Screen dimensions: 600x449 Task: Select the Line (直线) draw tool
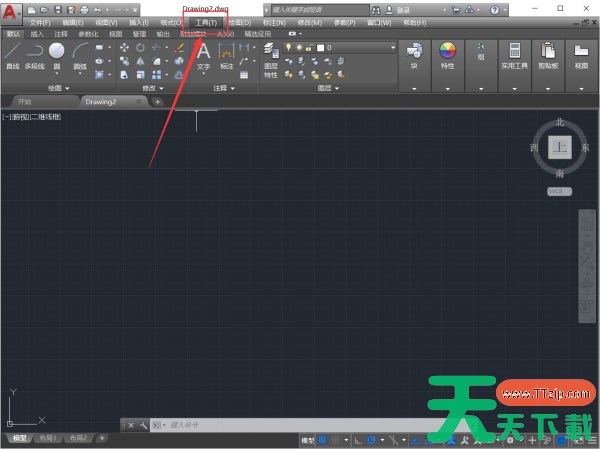(x=13, y=55)
